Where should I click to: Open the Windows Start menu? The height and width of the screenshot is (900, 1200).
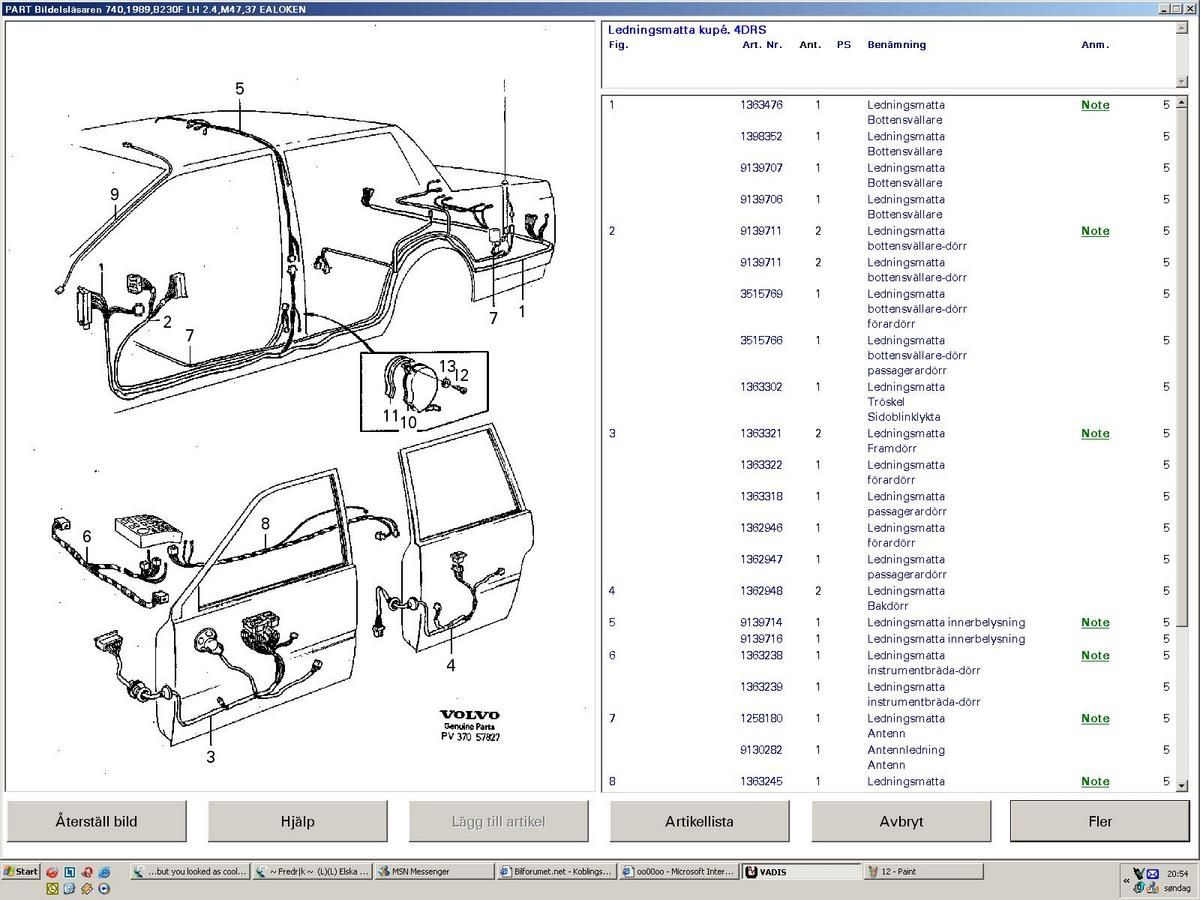(21, 871)
